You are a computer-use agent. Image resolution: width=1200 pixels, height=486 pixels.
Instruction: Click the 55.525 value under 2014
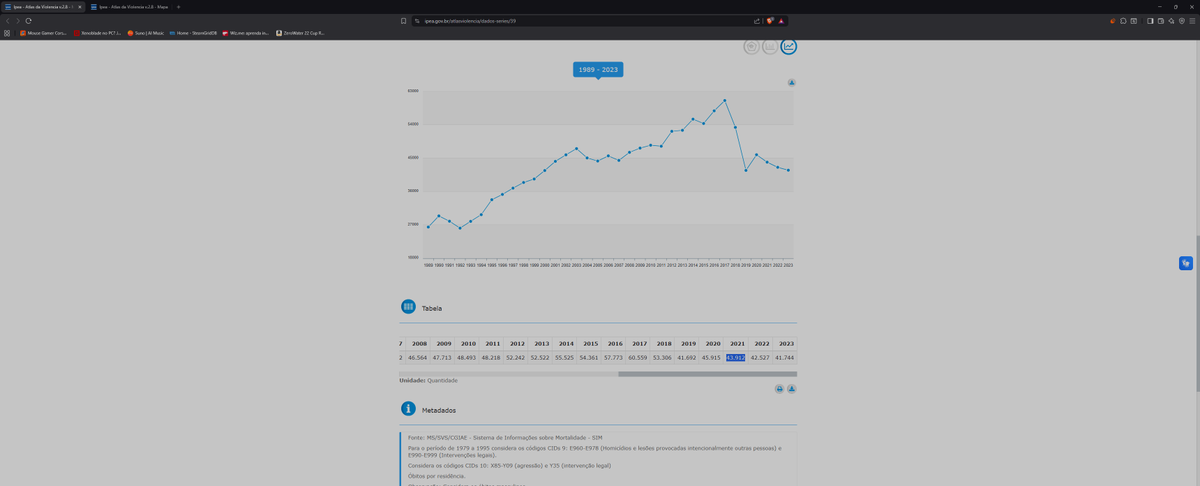pyautogui.click(x=565, y=357)
